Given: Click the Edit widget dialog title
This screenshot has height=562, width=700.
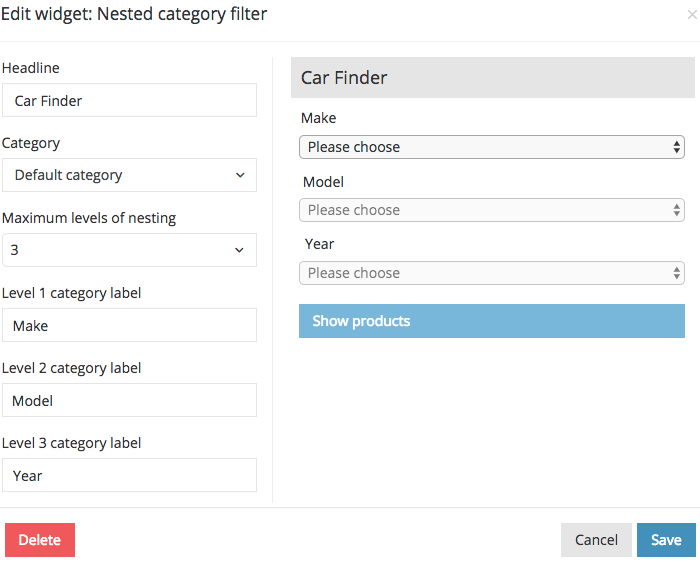Looking at the screenshot, I should (134, 15).
